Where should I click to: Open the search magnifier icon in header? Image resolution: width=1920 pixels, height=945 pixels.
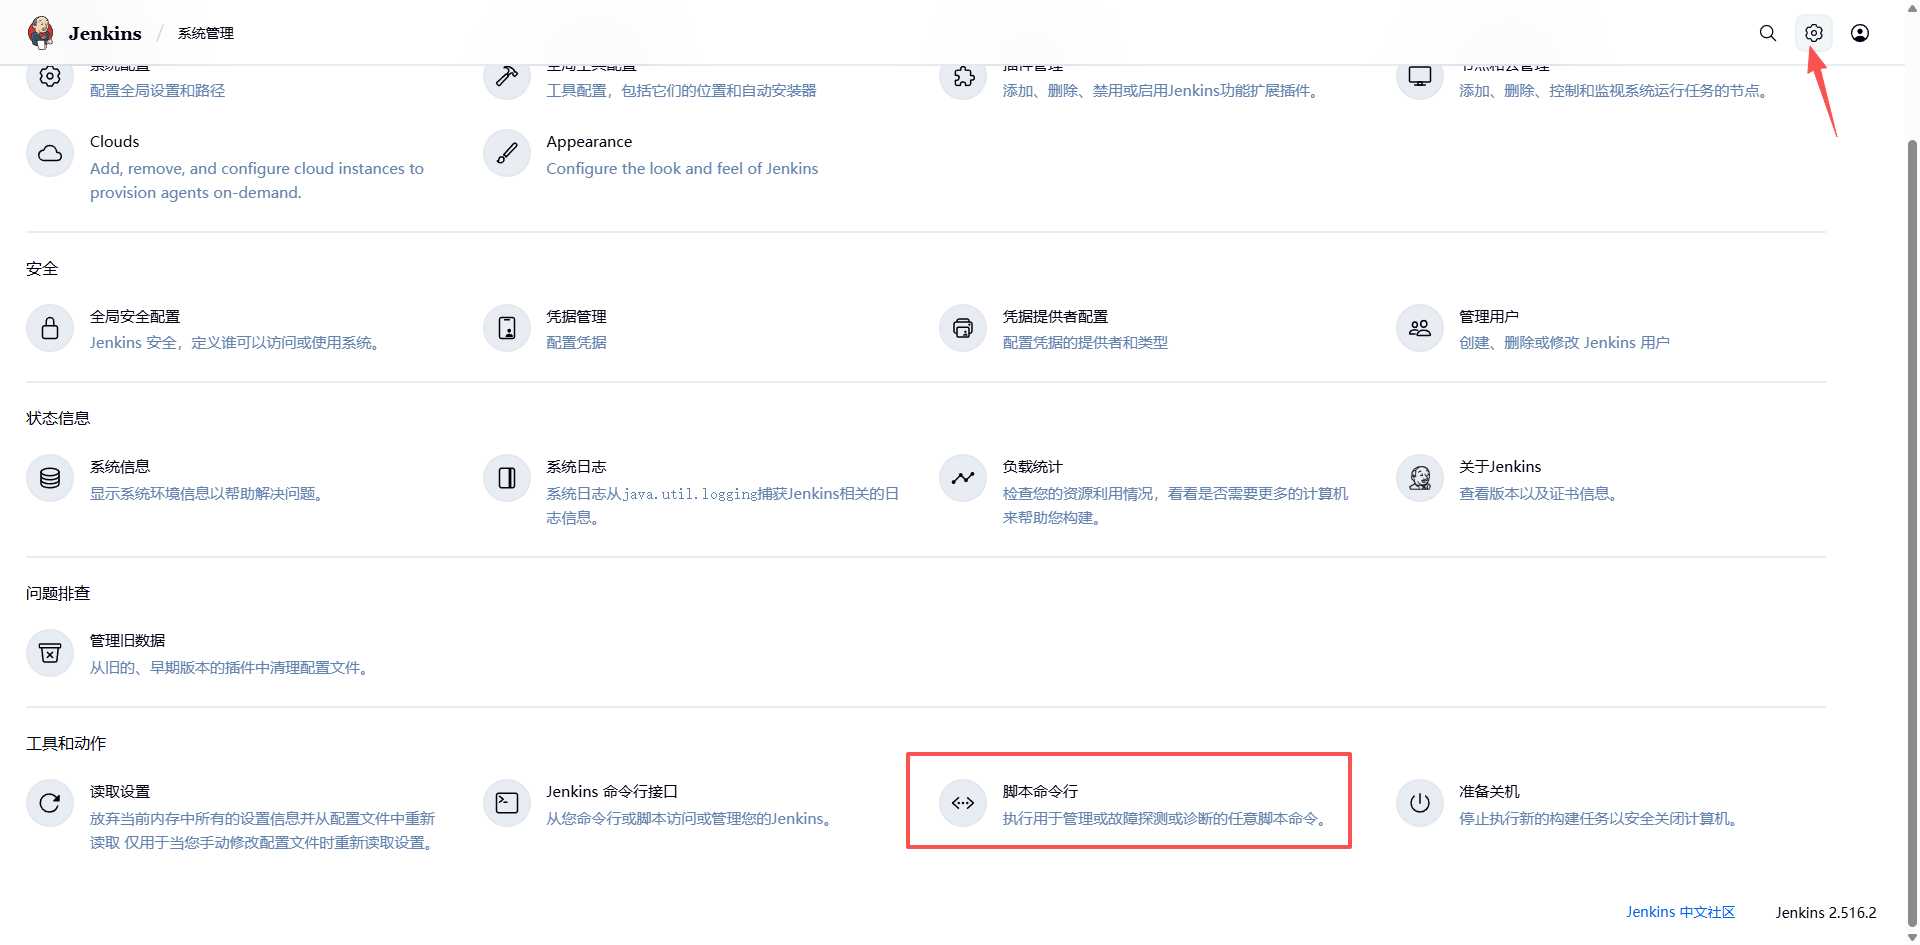click(x=1768, y=33)
